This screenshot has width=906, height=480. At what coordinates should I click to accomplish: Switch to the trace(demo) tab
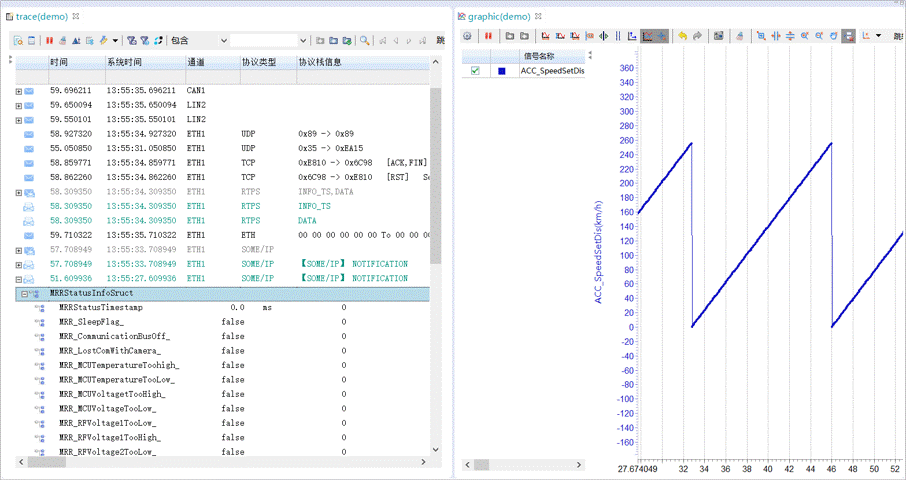point(42,17)
